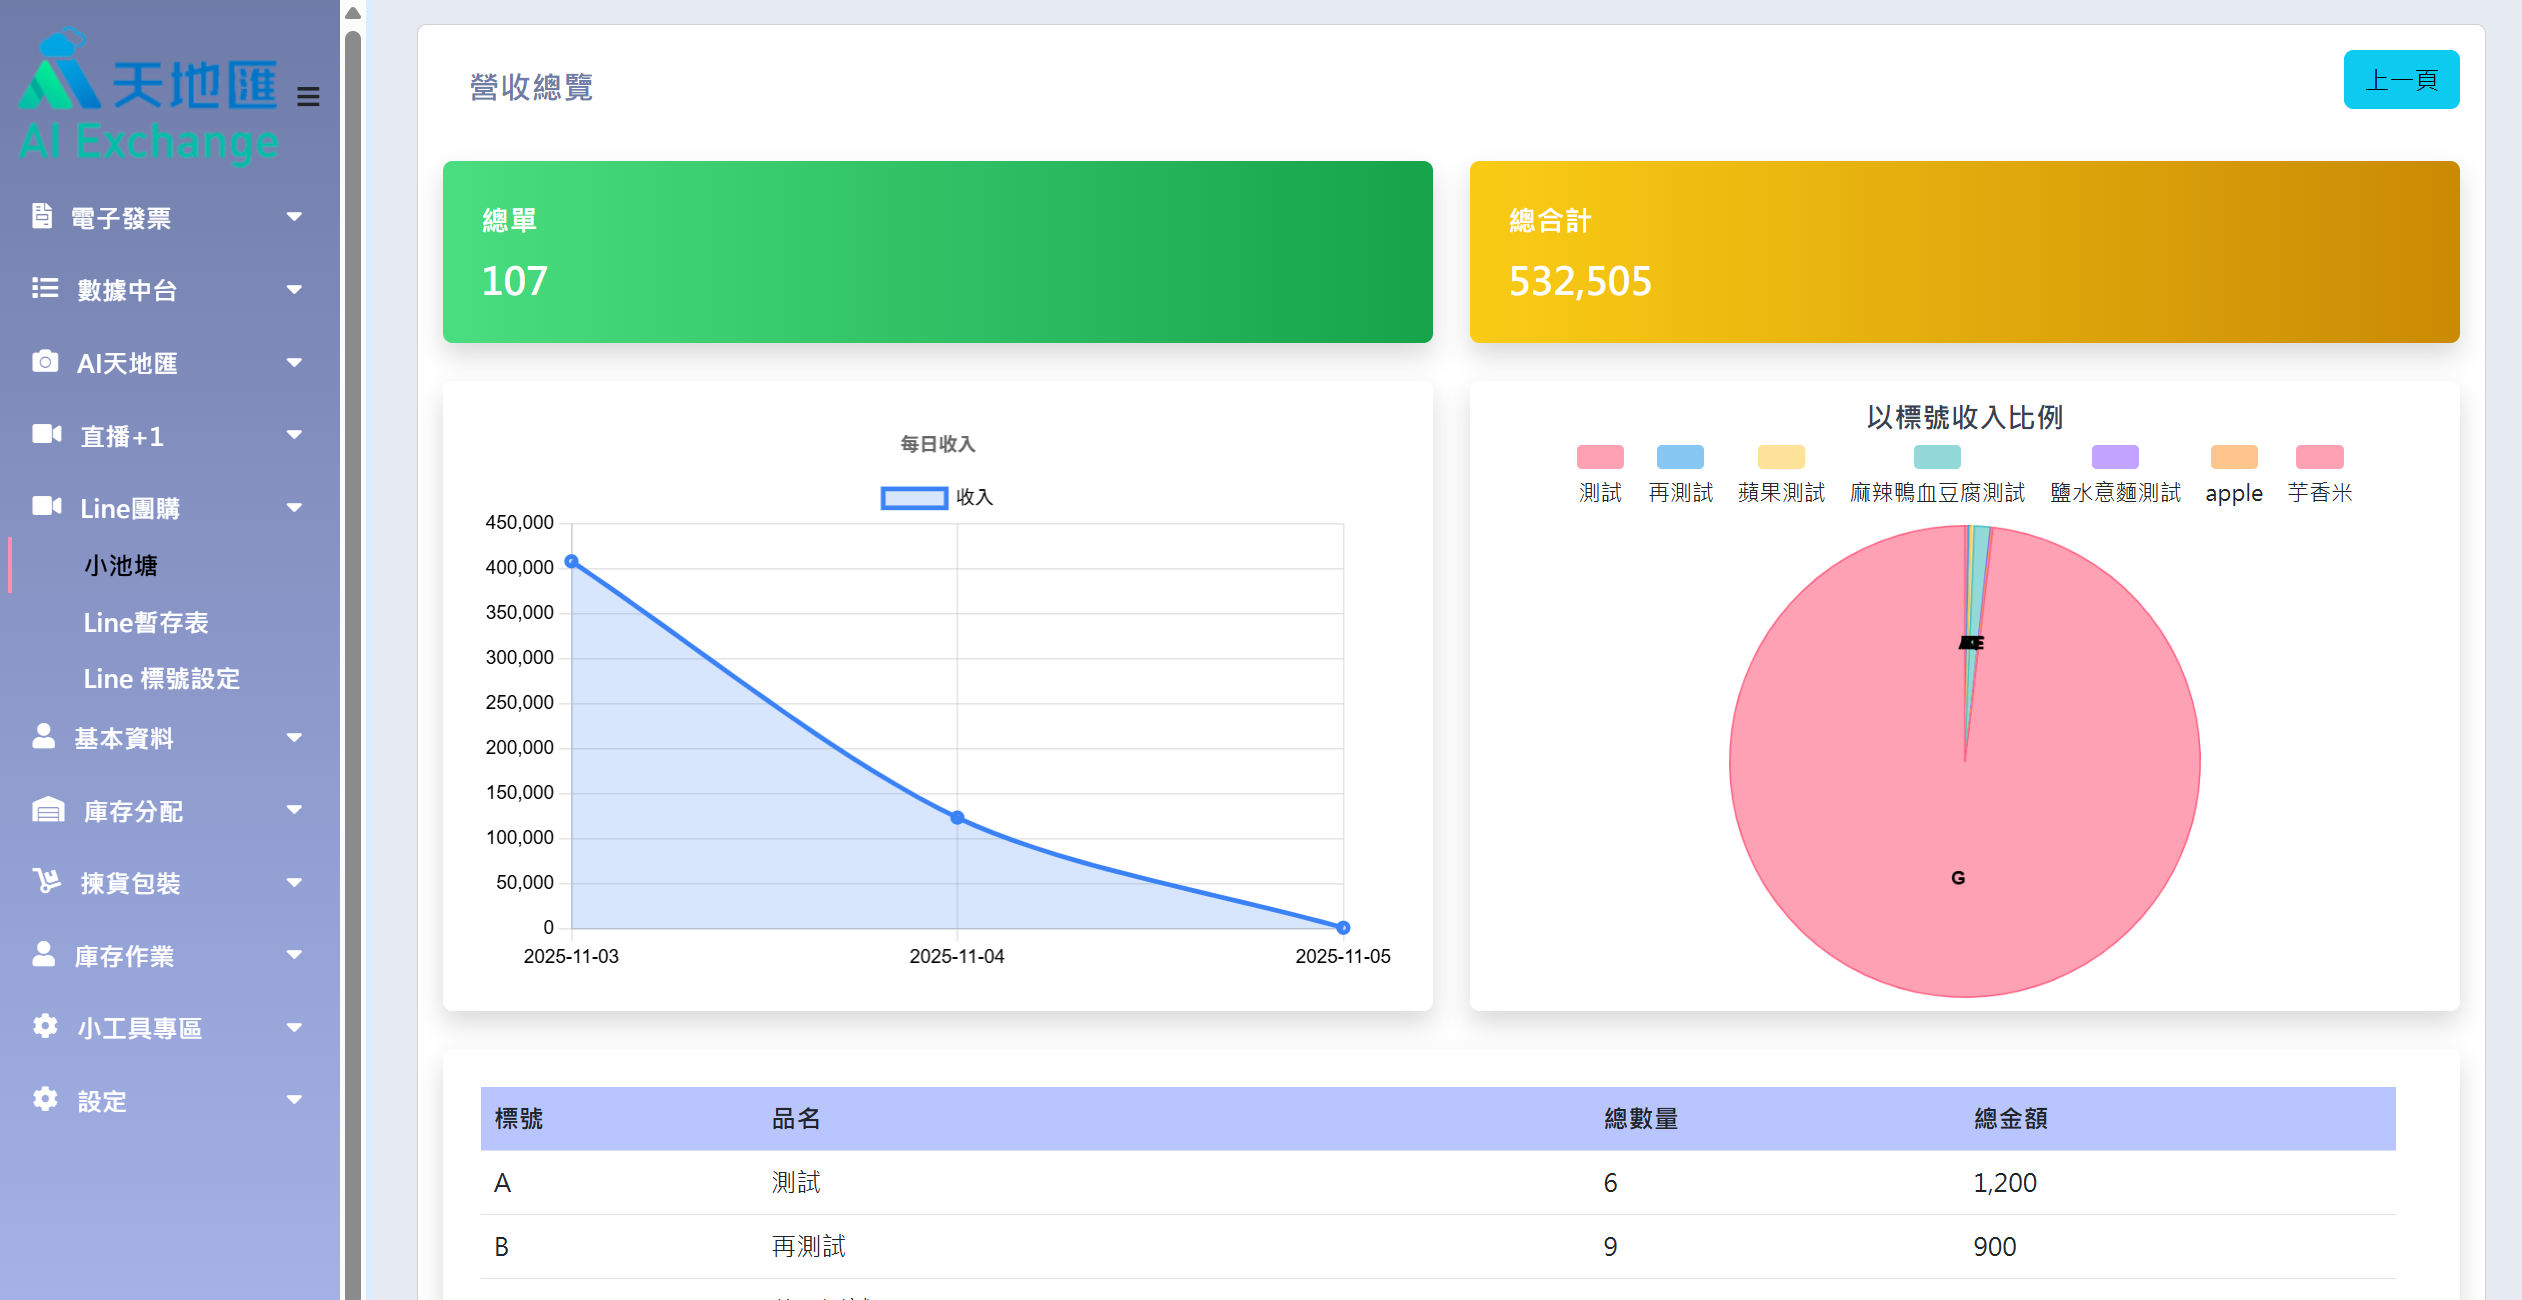The height and width of the screenshot is (1300, 2522).
Task: Click the 庫存分配 warehouse icon
Action: (48, 810)
